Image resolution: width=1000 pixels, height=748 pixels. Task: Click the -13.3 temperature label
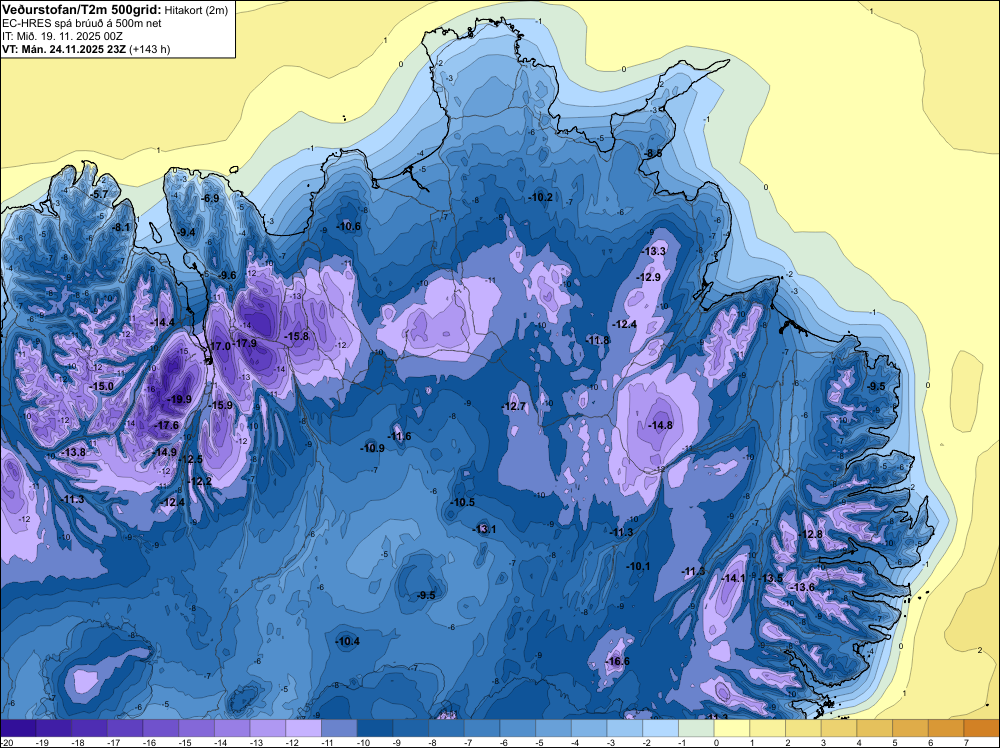[x=654, y=251]
